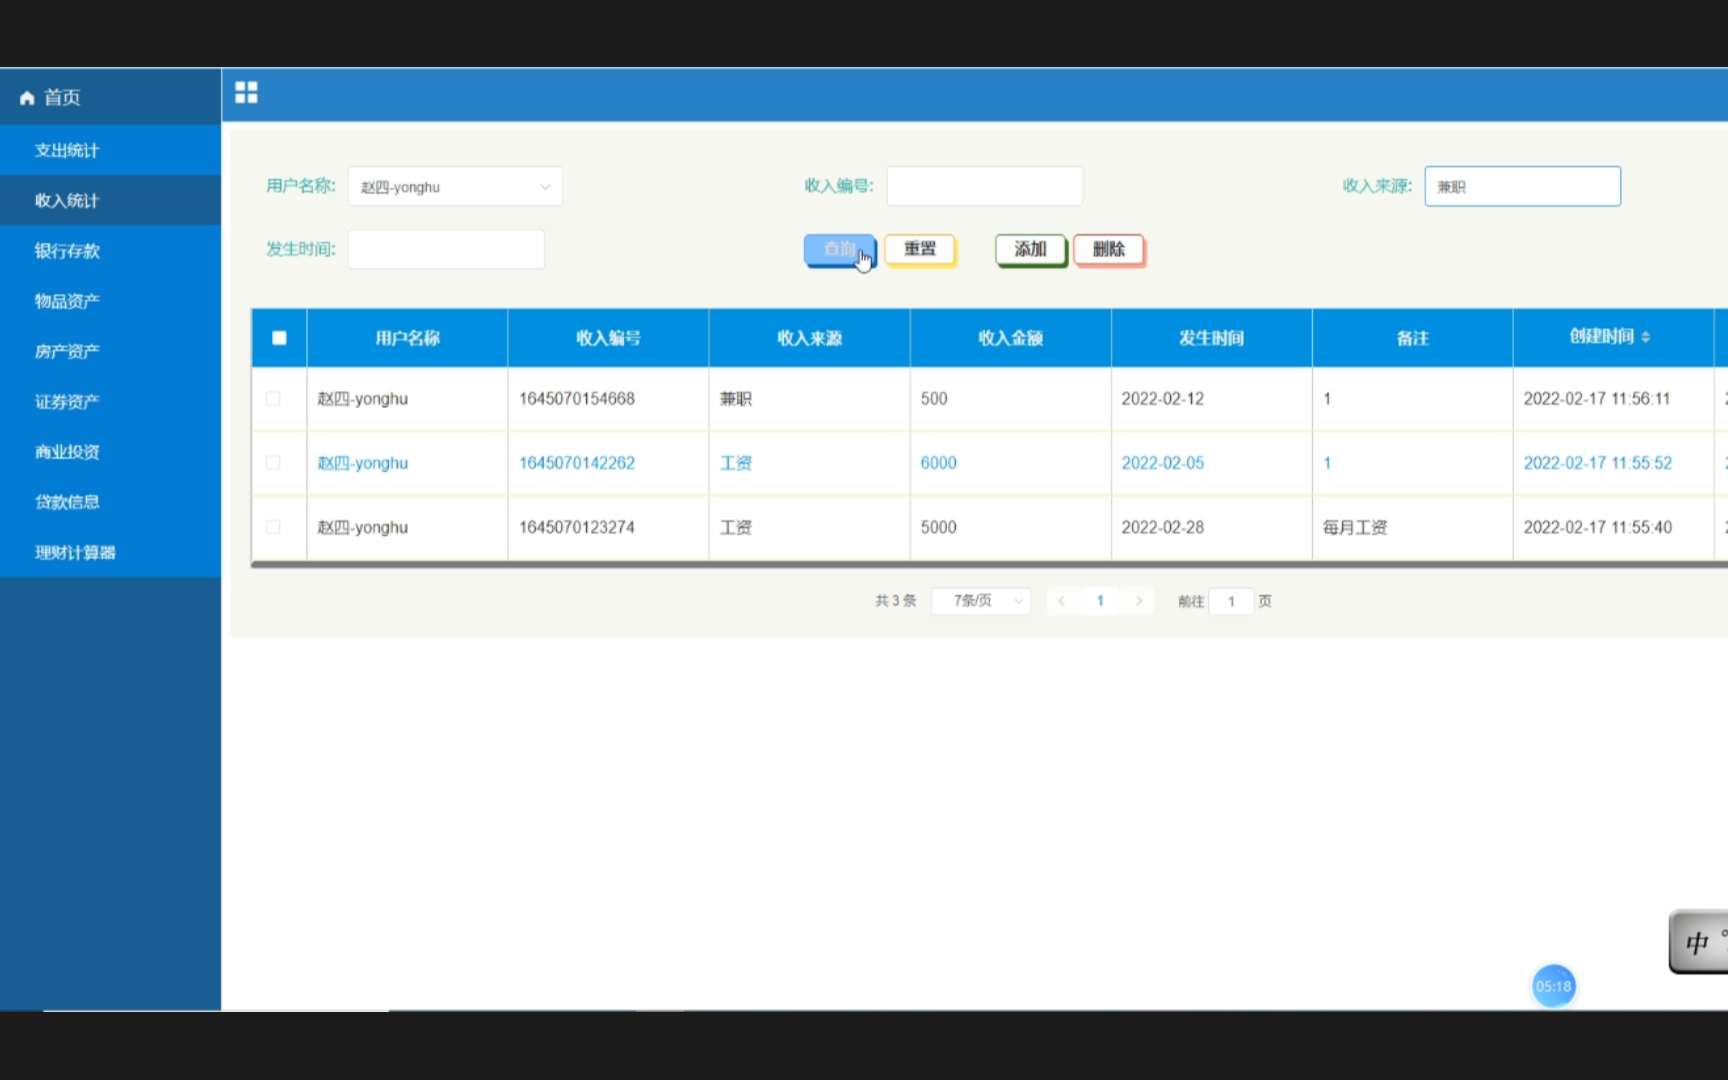Open the 房产资产 menu item

click(x=110, y=351)
